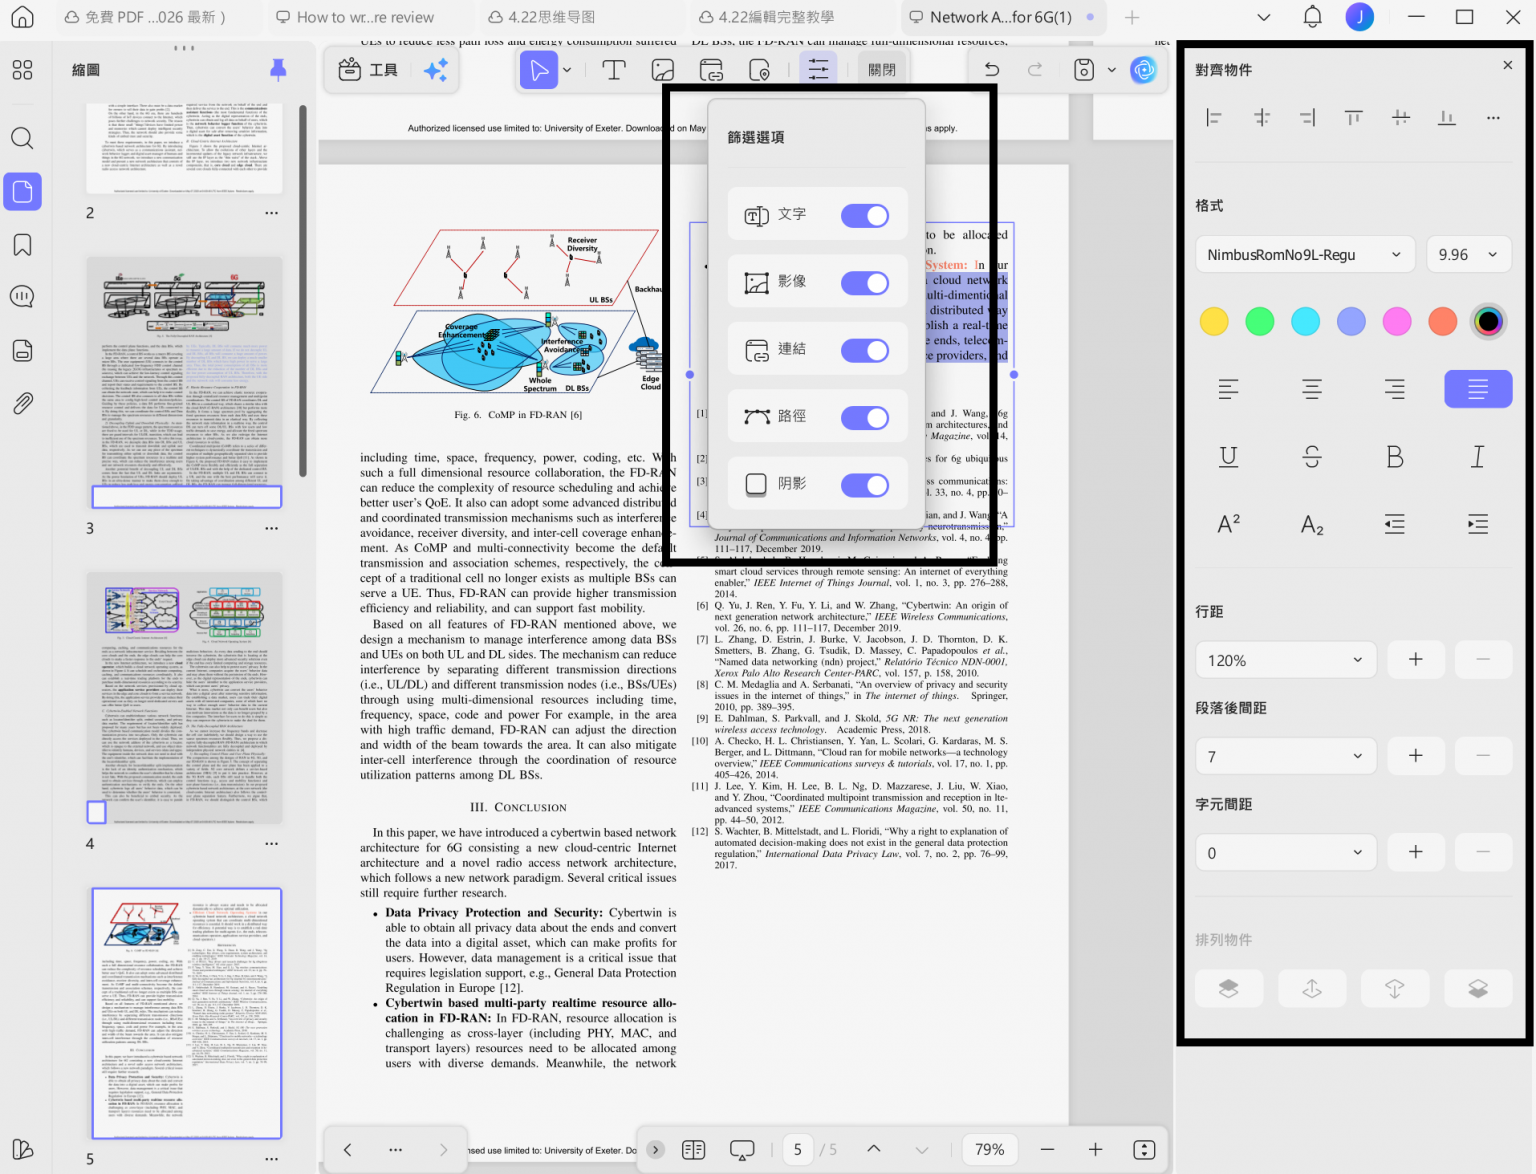
Task: Increase line spacing with plus button
Action: [1416, 660]
